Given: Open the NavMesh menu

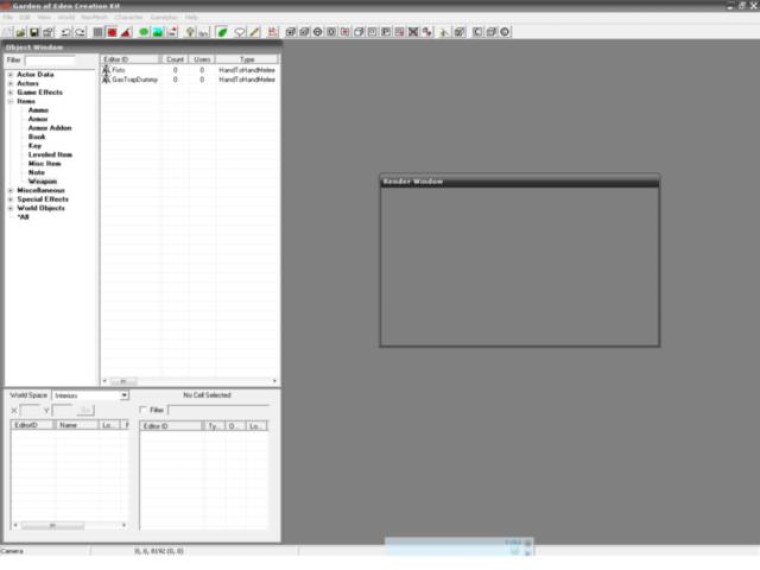Looking at the screenshot, I should 95,17.
